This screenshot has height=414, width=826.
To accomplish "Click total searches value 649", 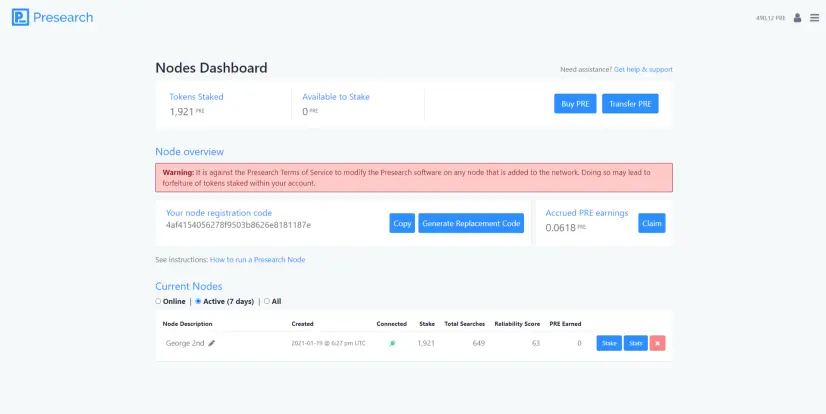I will coord(478,343).
